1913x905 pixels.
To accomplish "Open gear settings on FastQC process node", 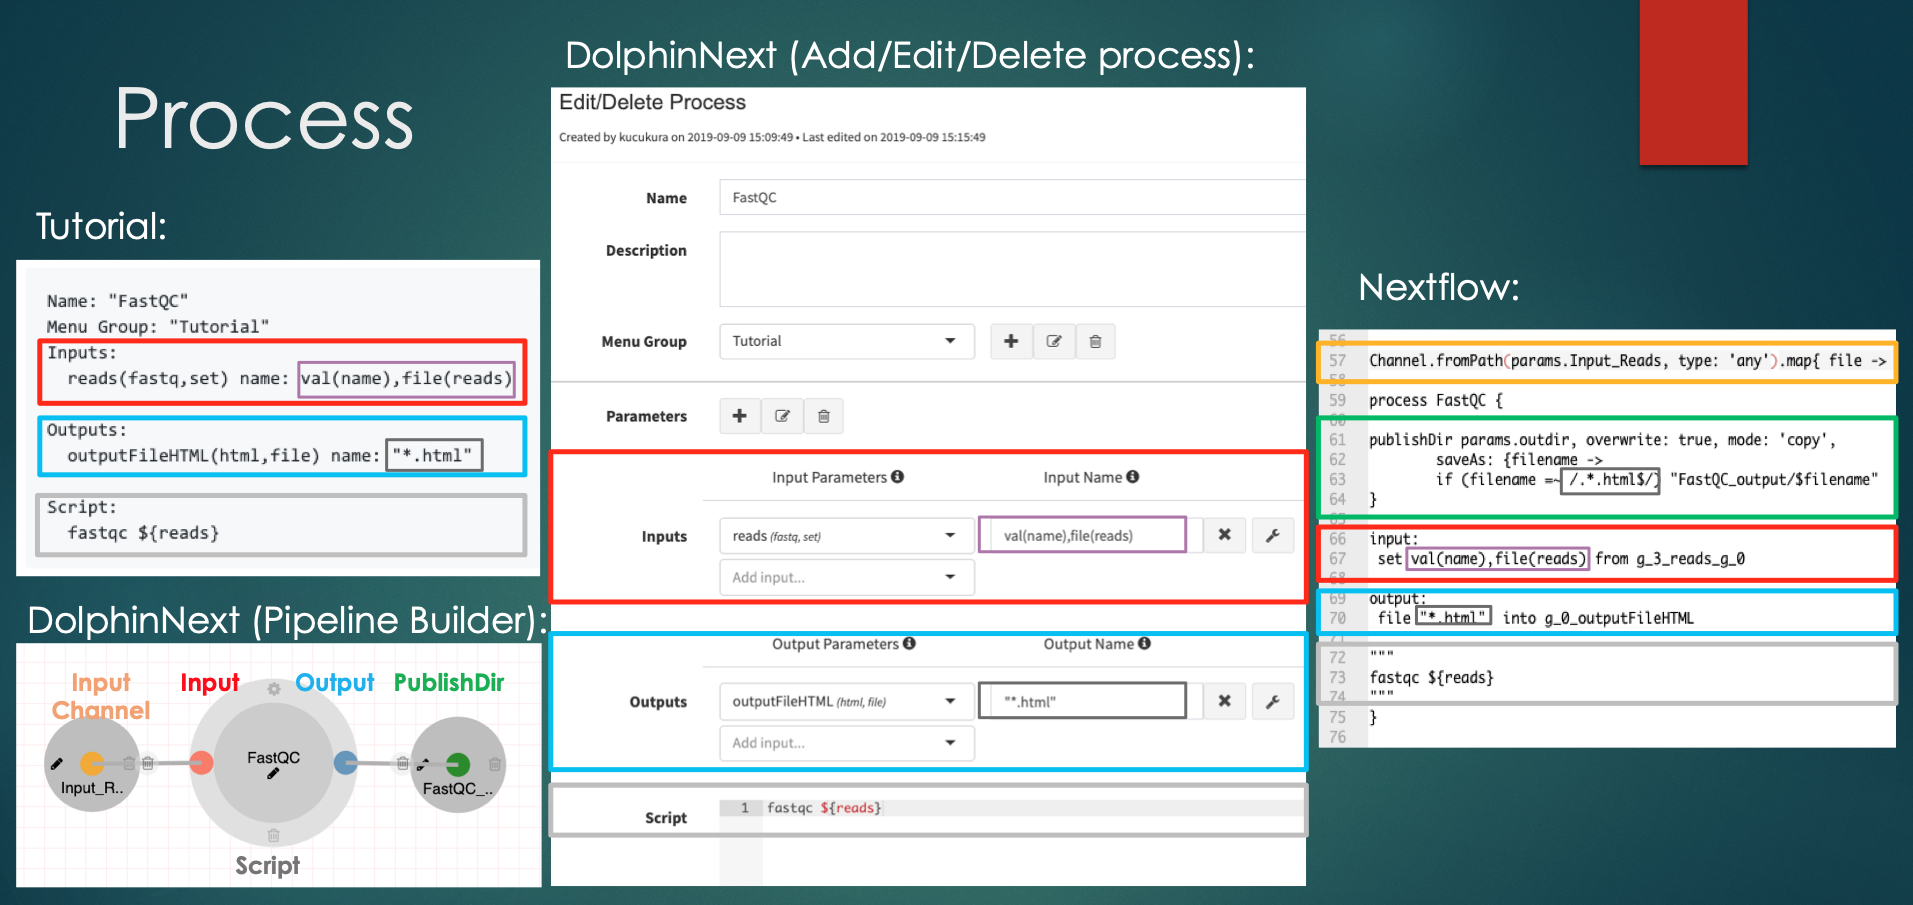I will click(x=274, y=688).
